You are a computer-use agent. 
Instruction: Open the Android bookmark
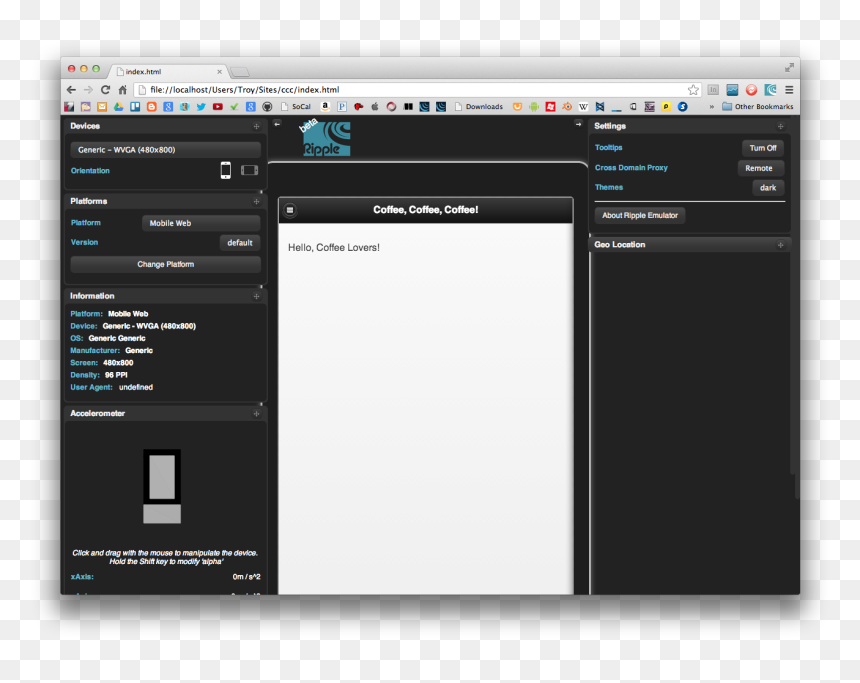[x=534, y=106]
